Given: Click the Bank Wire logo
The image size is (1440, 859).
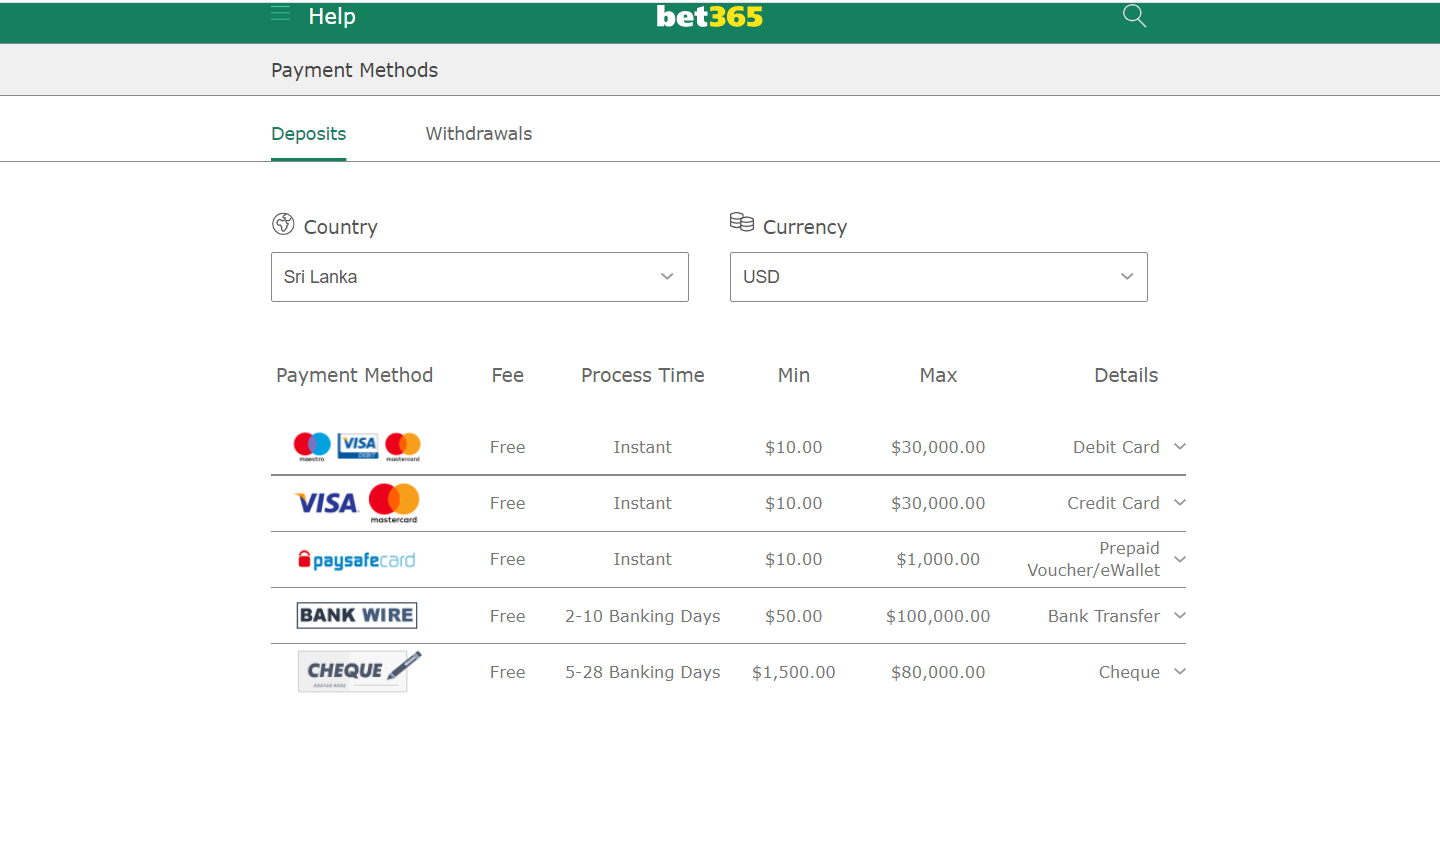Looking at the screenshot, I should (x=357, y=615).
